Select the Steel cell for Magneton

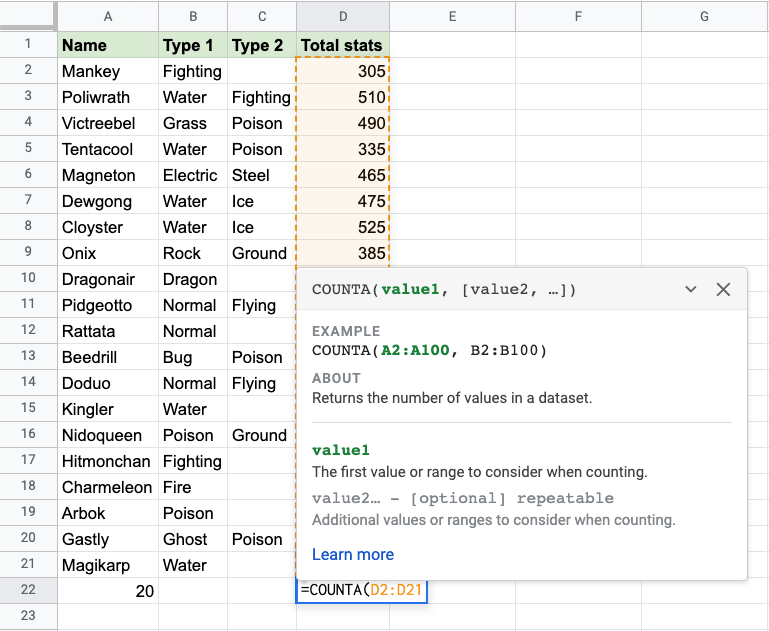(x=262, y=175)
